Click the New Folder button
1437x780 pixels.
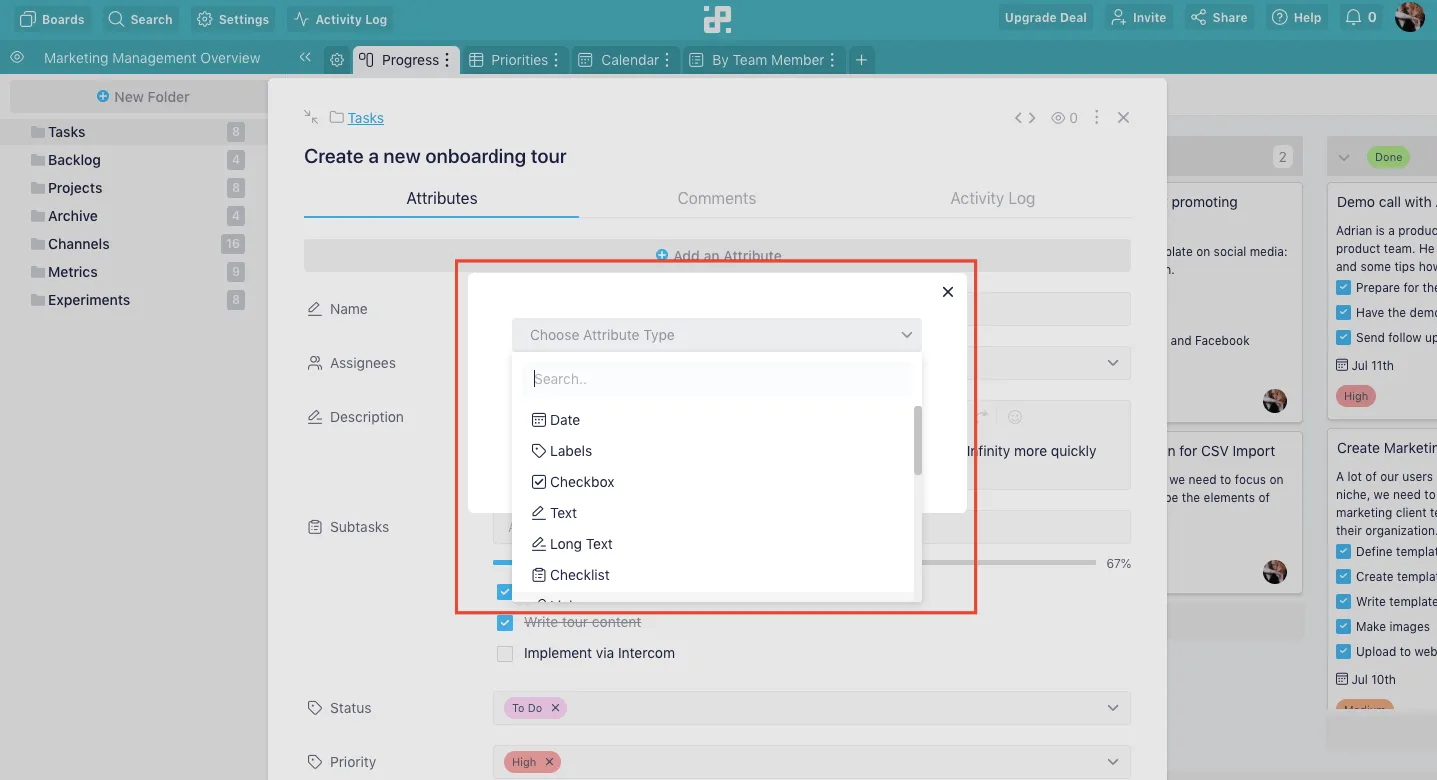point(142,97)
